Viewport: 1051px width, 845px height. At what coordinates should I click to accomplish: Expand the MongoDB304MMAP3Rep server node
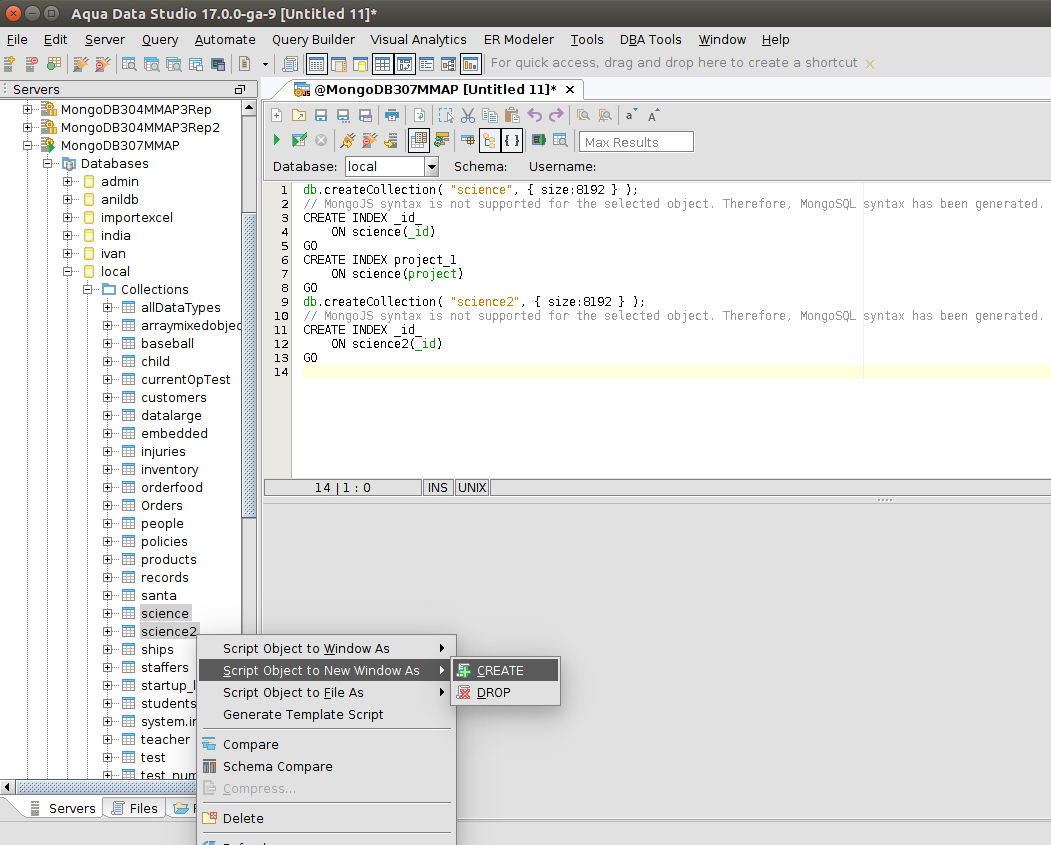click(x=27, y=109)
